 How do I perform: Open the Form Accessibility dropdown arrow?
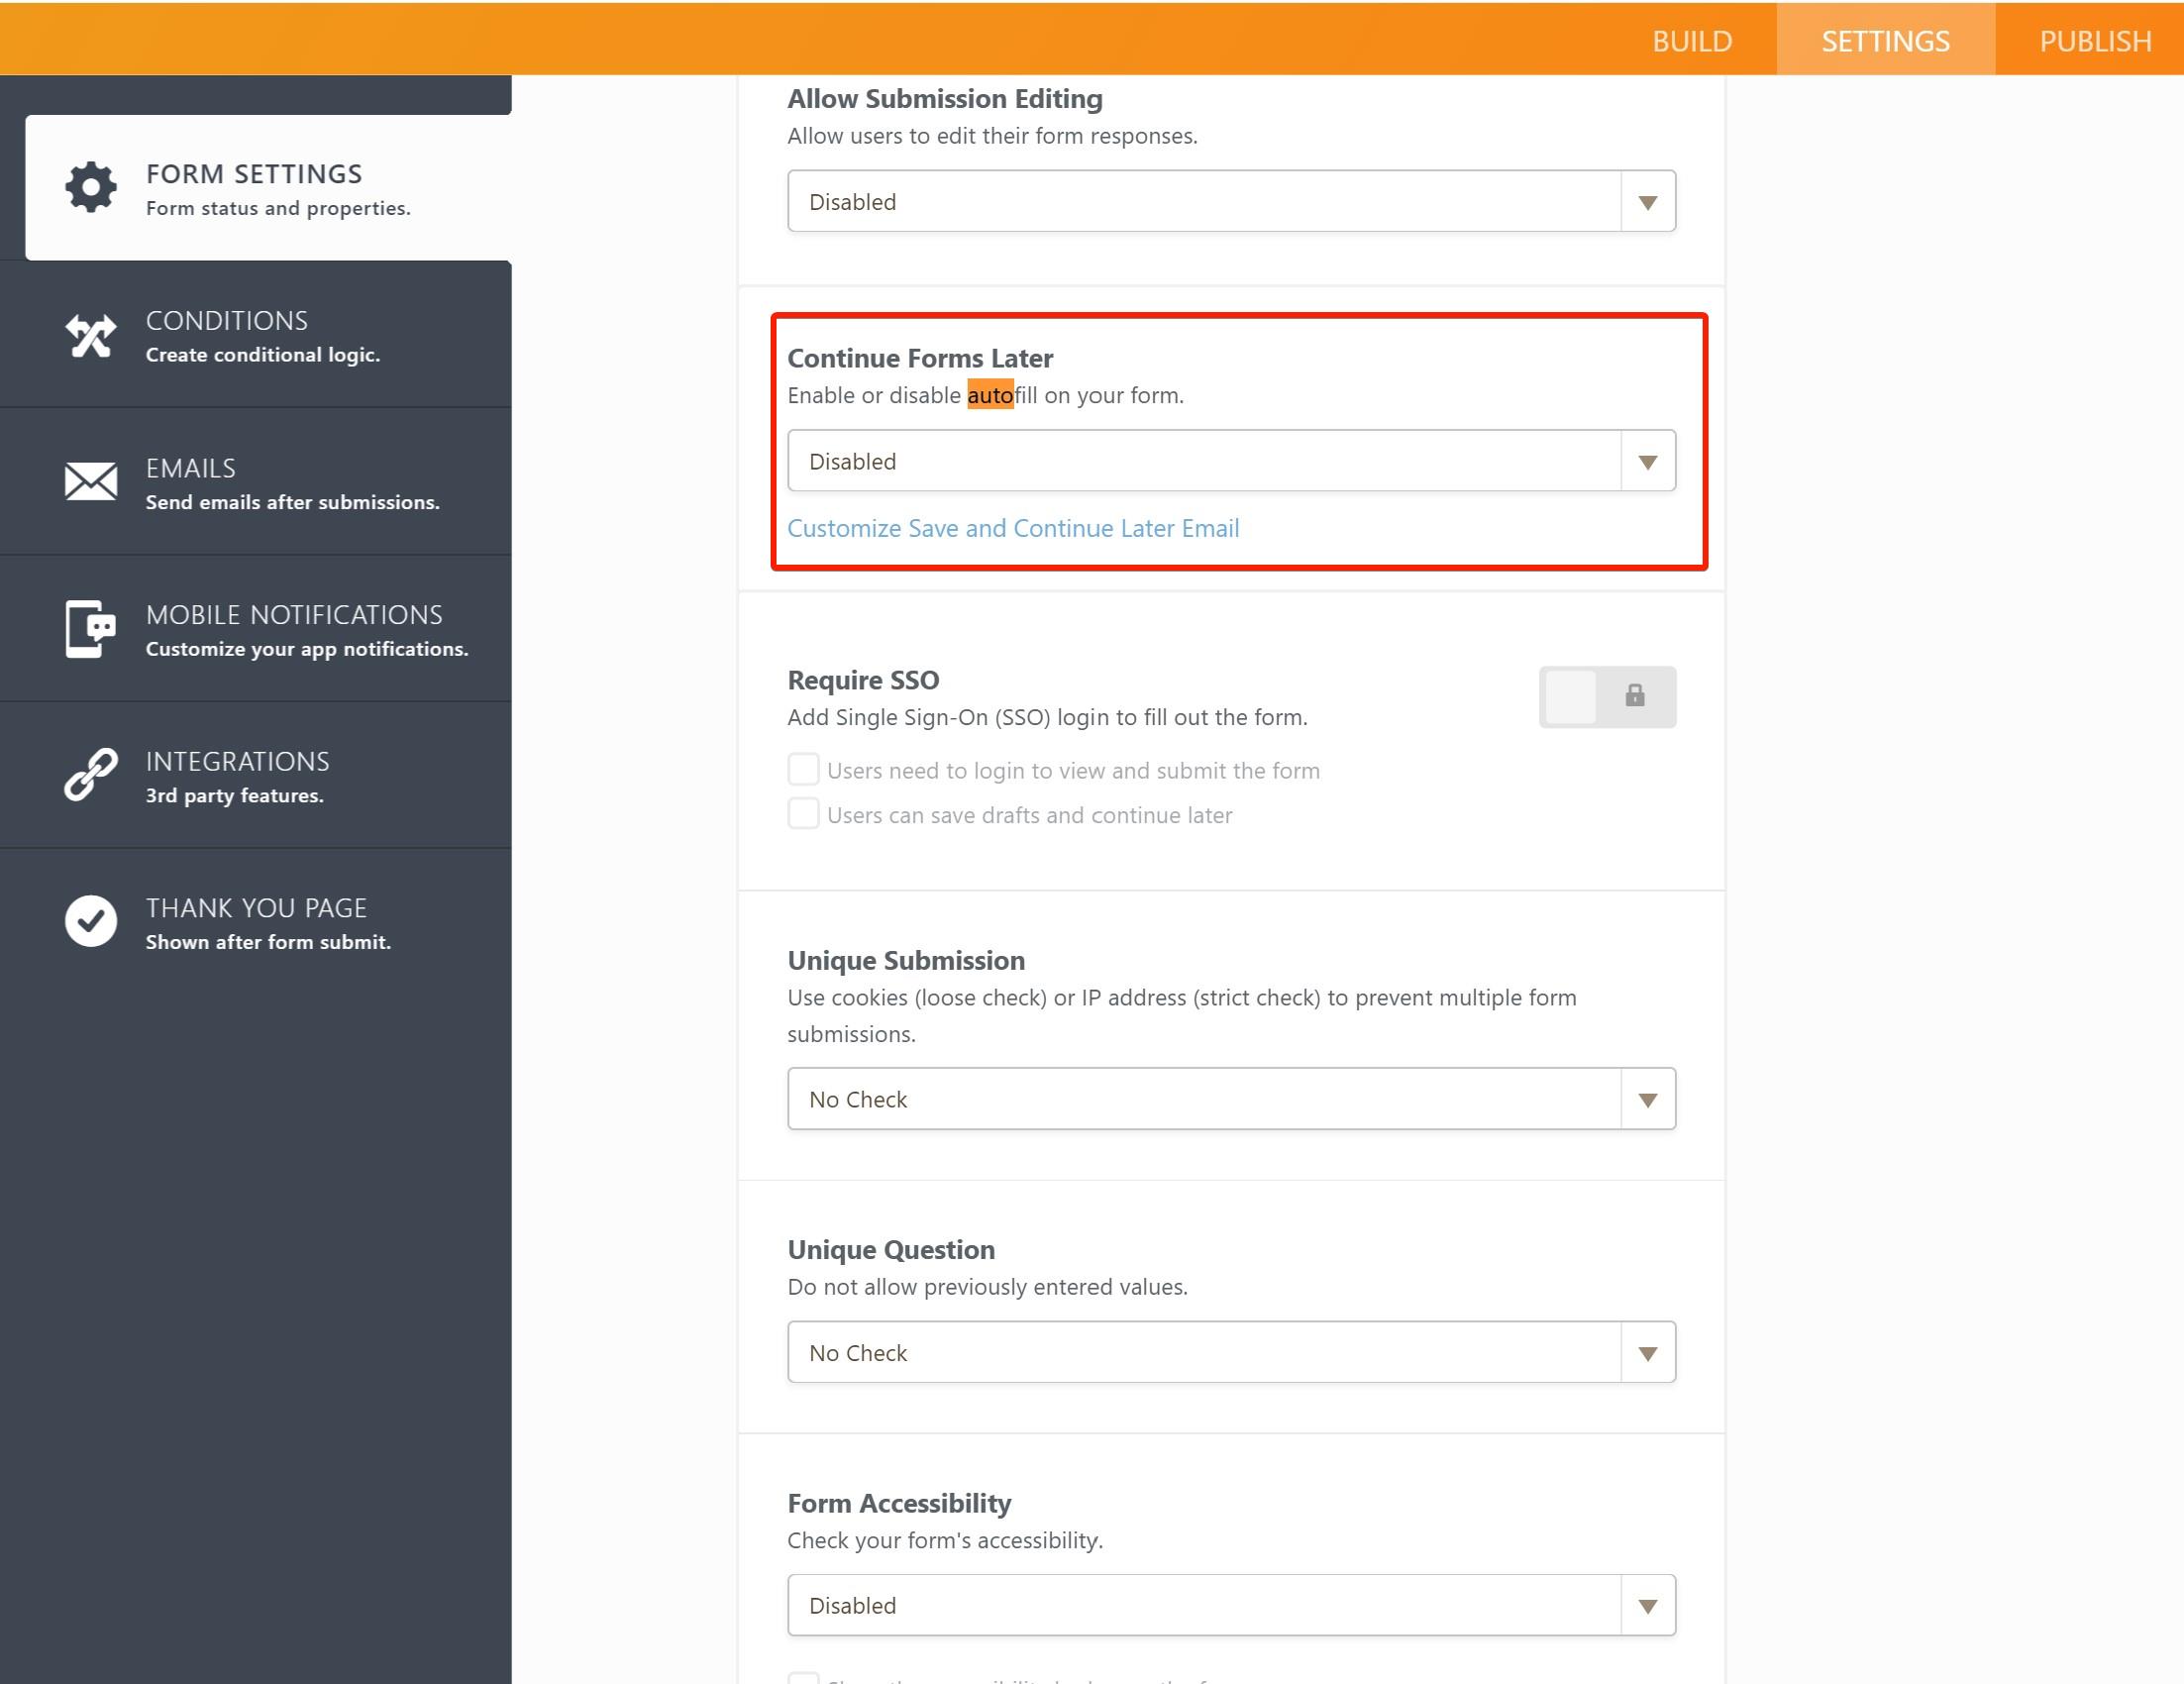[x=1646, y=1605]
